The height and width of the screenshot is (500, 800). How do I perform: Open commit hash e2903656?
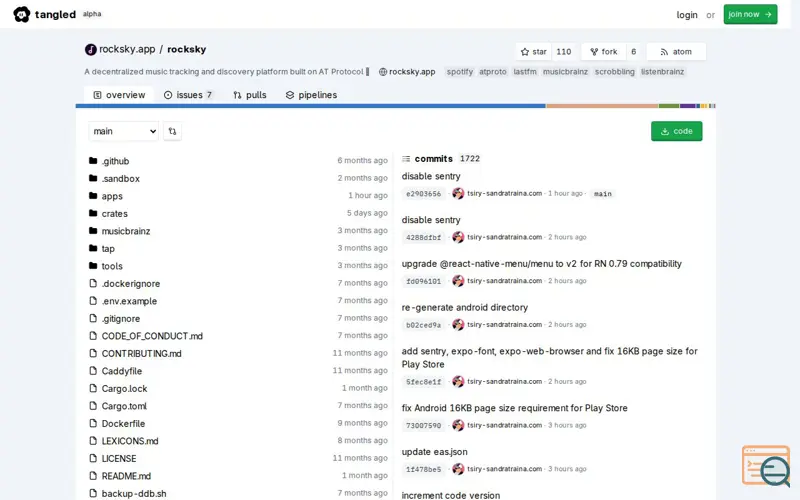423,194
